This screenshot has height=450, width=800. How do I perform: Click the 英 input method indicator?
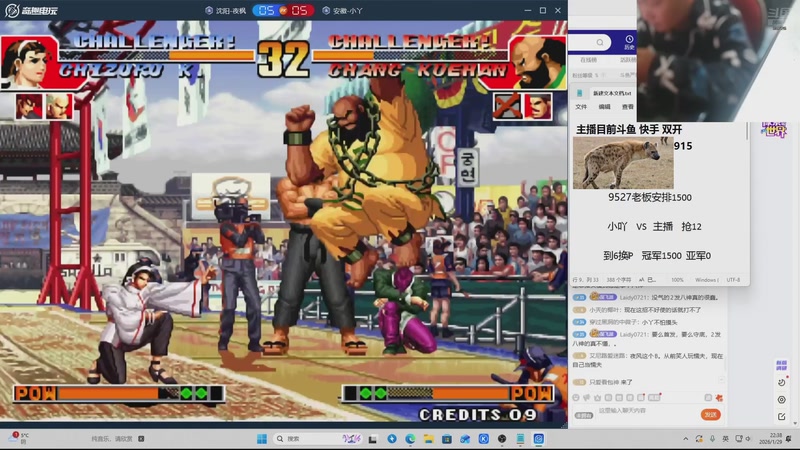pyautogui.click(x=726, y=439)
